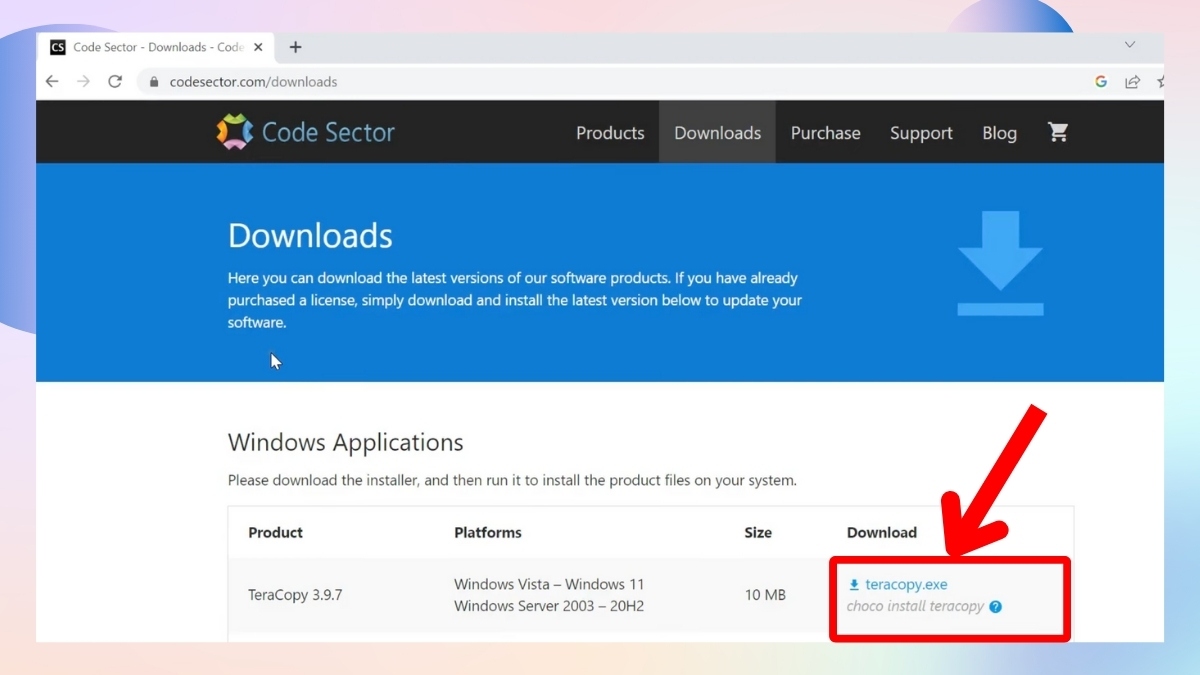Click the TeraCopy 3.9.7 product cell

[295, 595]
